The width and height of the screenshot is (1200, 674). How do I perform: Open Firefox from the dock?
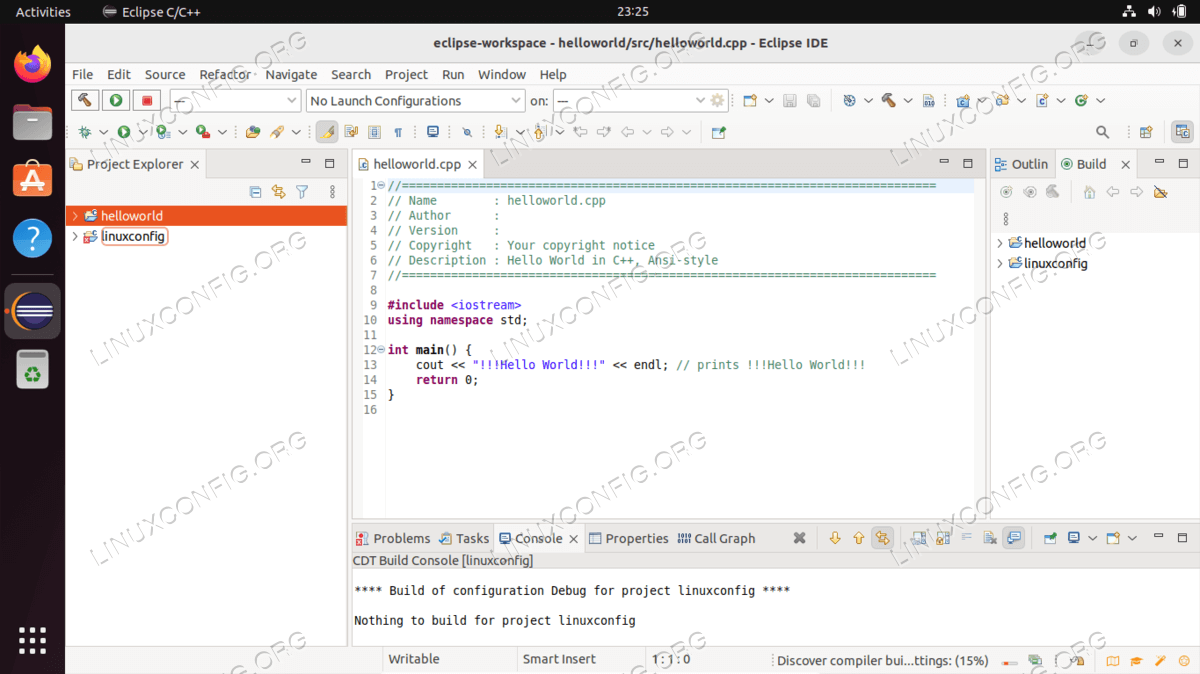33,65
